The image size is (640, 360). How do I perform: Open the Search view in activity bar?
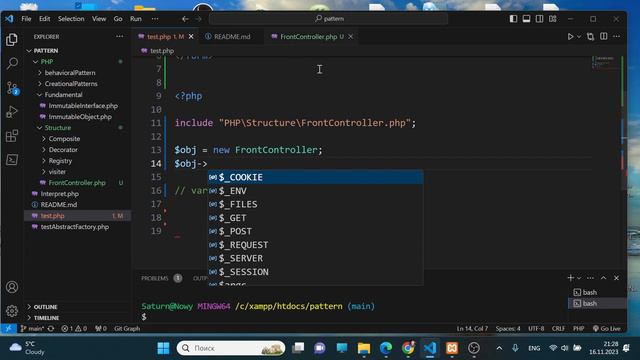coord(12,63)
